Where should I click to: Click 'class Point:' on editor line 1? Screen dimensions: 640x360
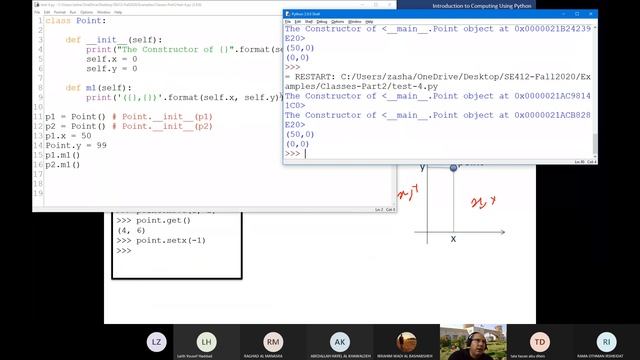(76, 20)
